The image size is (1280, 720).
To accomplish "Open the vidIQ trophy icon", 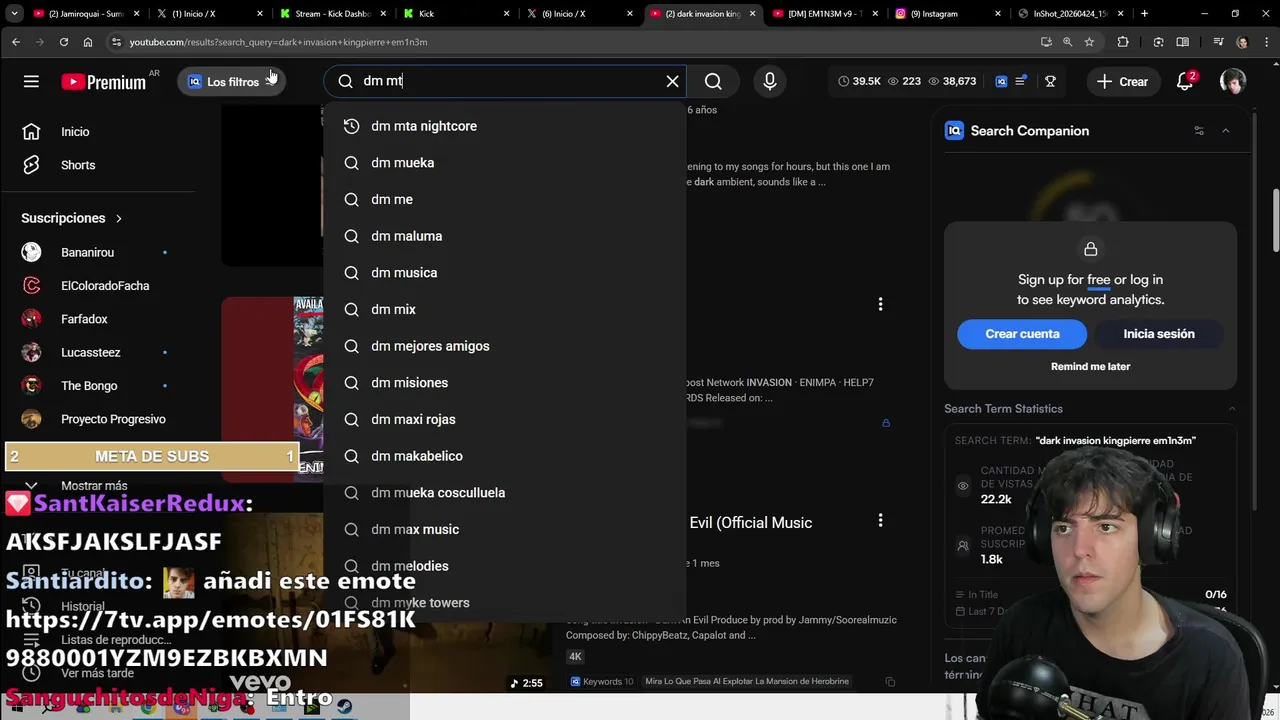I will (x=1050, y=81).
